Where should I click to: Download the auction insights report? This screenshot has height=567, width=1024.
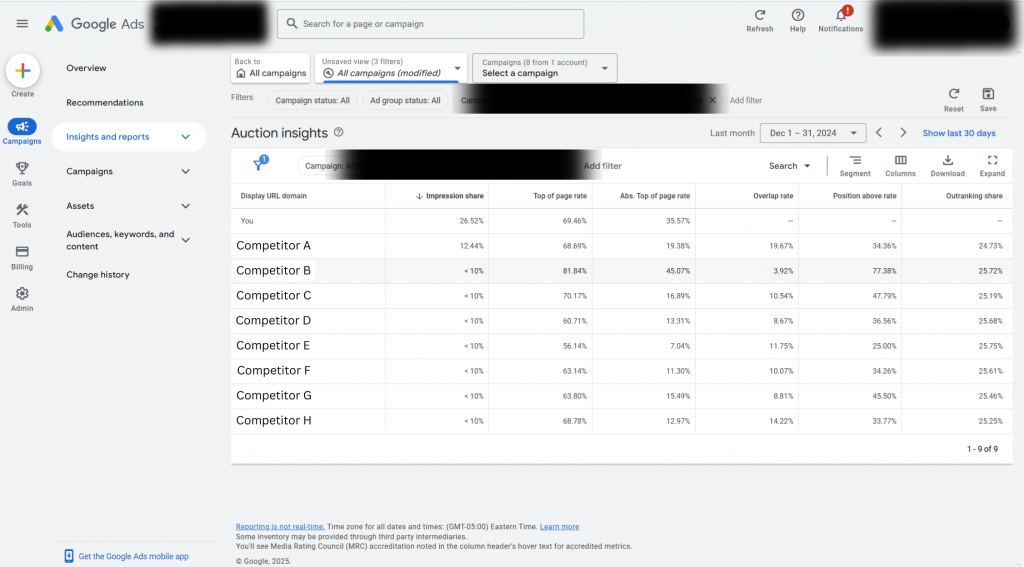(x=947, y=161)
